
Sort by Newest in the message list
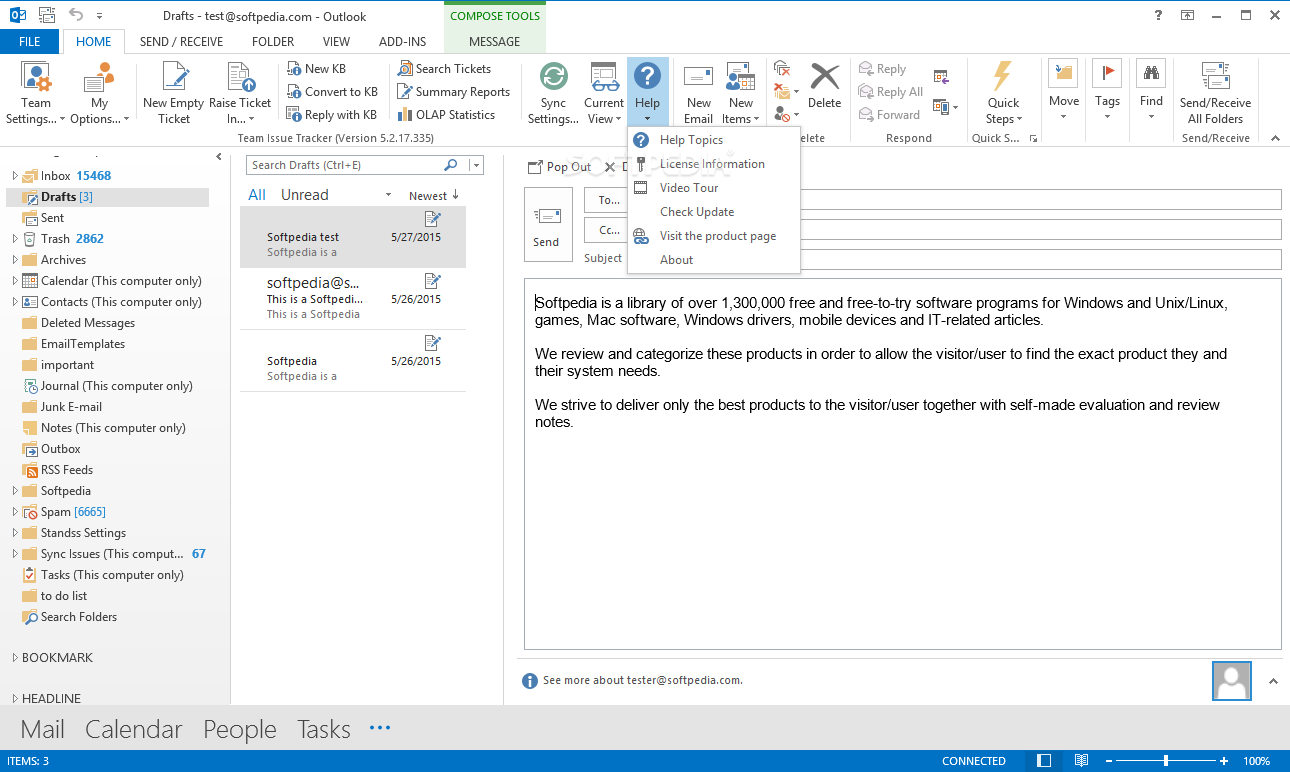[434, 196]
